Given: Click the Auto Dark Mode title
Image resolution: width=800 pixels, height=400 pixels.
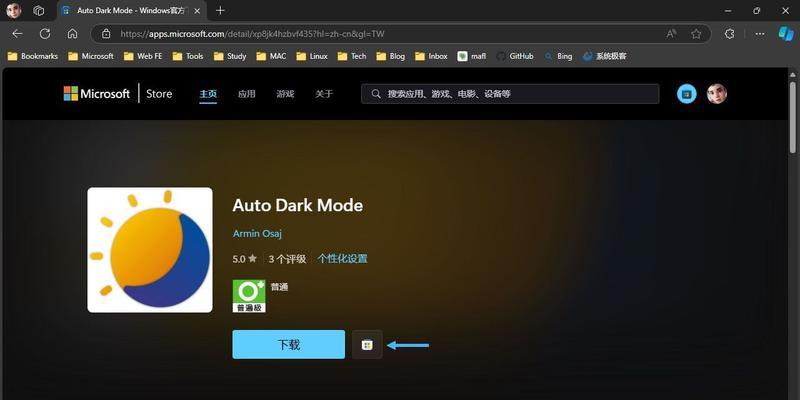Looking at the screenshot, I should point(297,206).
